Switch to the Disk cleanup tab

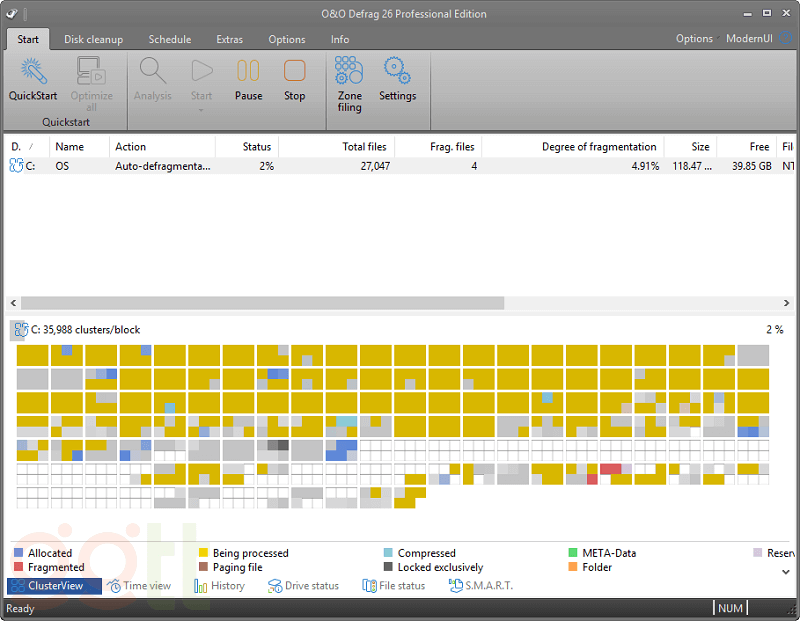[93, 39]
